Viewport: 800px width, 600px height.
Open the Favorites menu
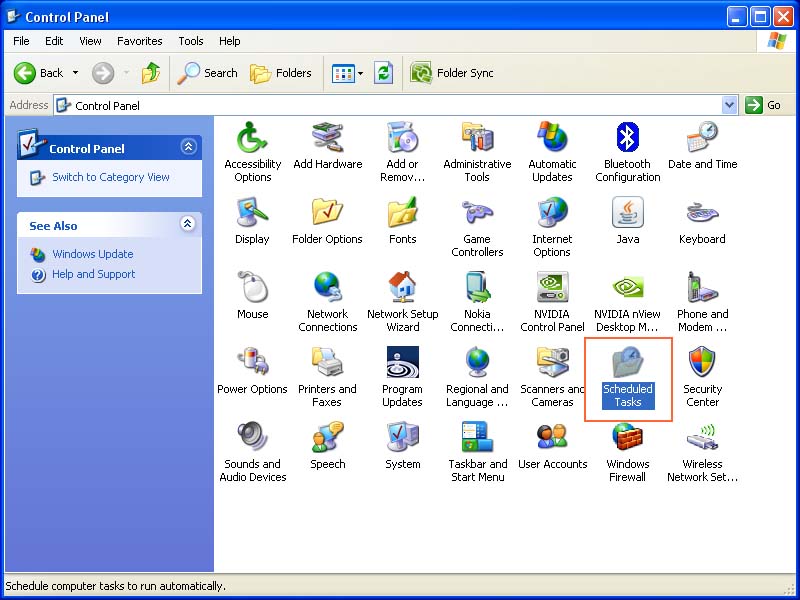coord(140,41)
